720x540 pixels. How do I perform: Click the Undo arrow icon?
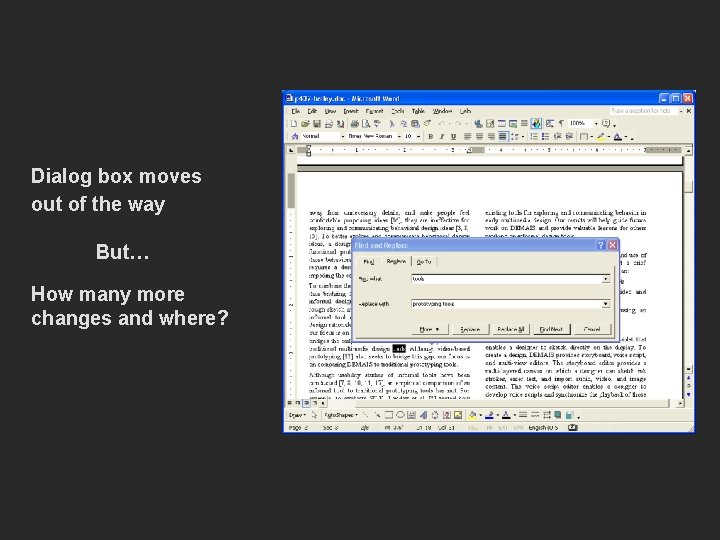(442, 124)
